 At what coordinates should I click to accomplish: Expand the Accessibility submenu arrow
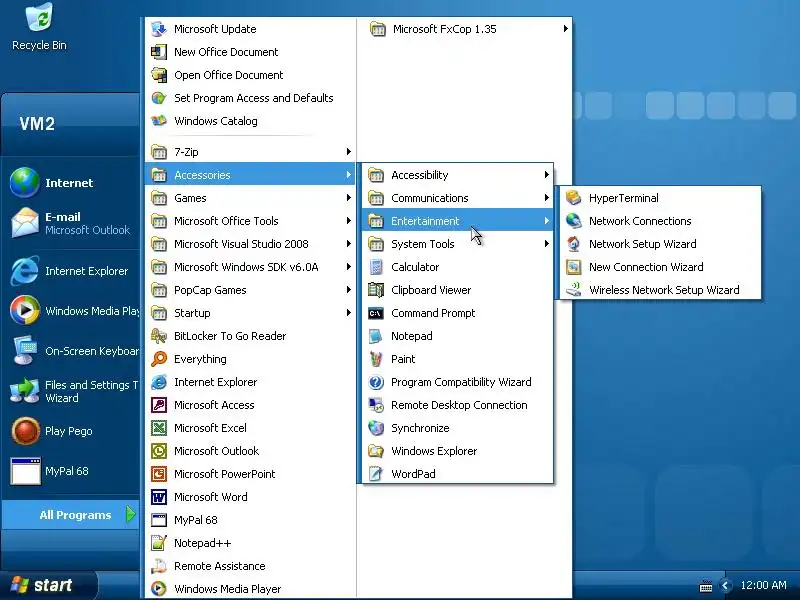tap(546, 174)
